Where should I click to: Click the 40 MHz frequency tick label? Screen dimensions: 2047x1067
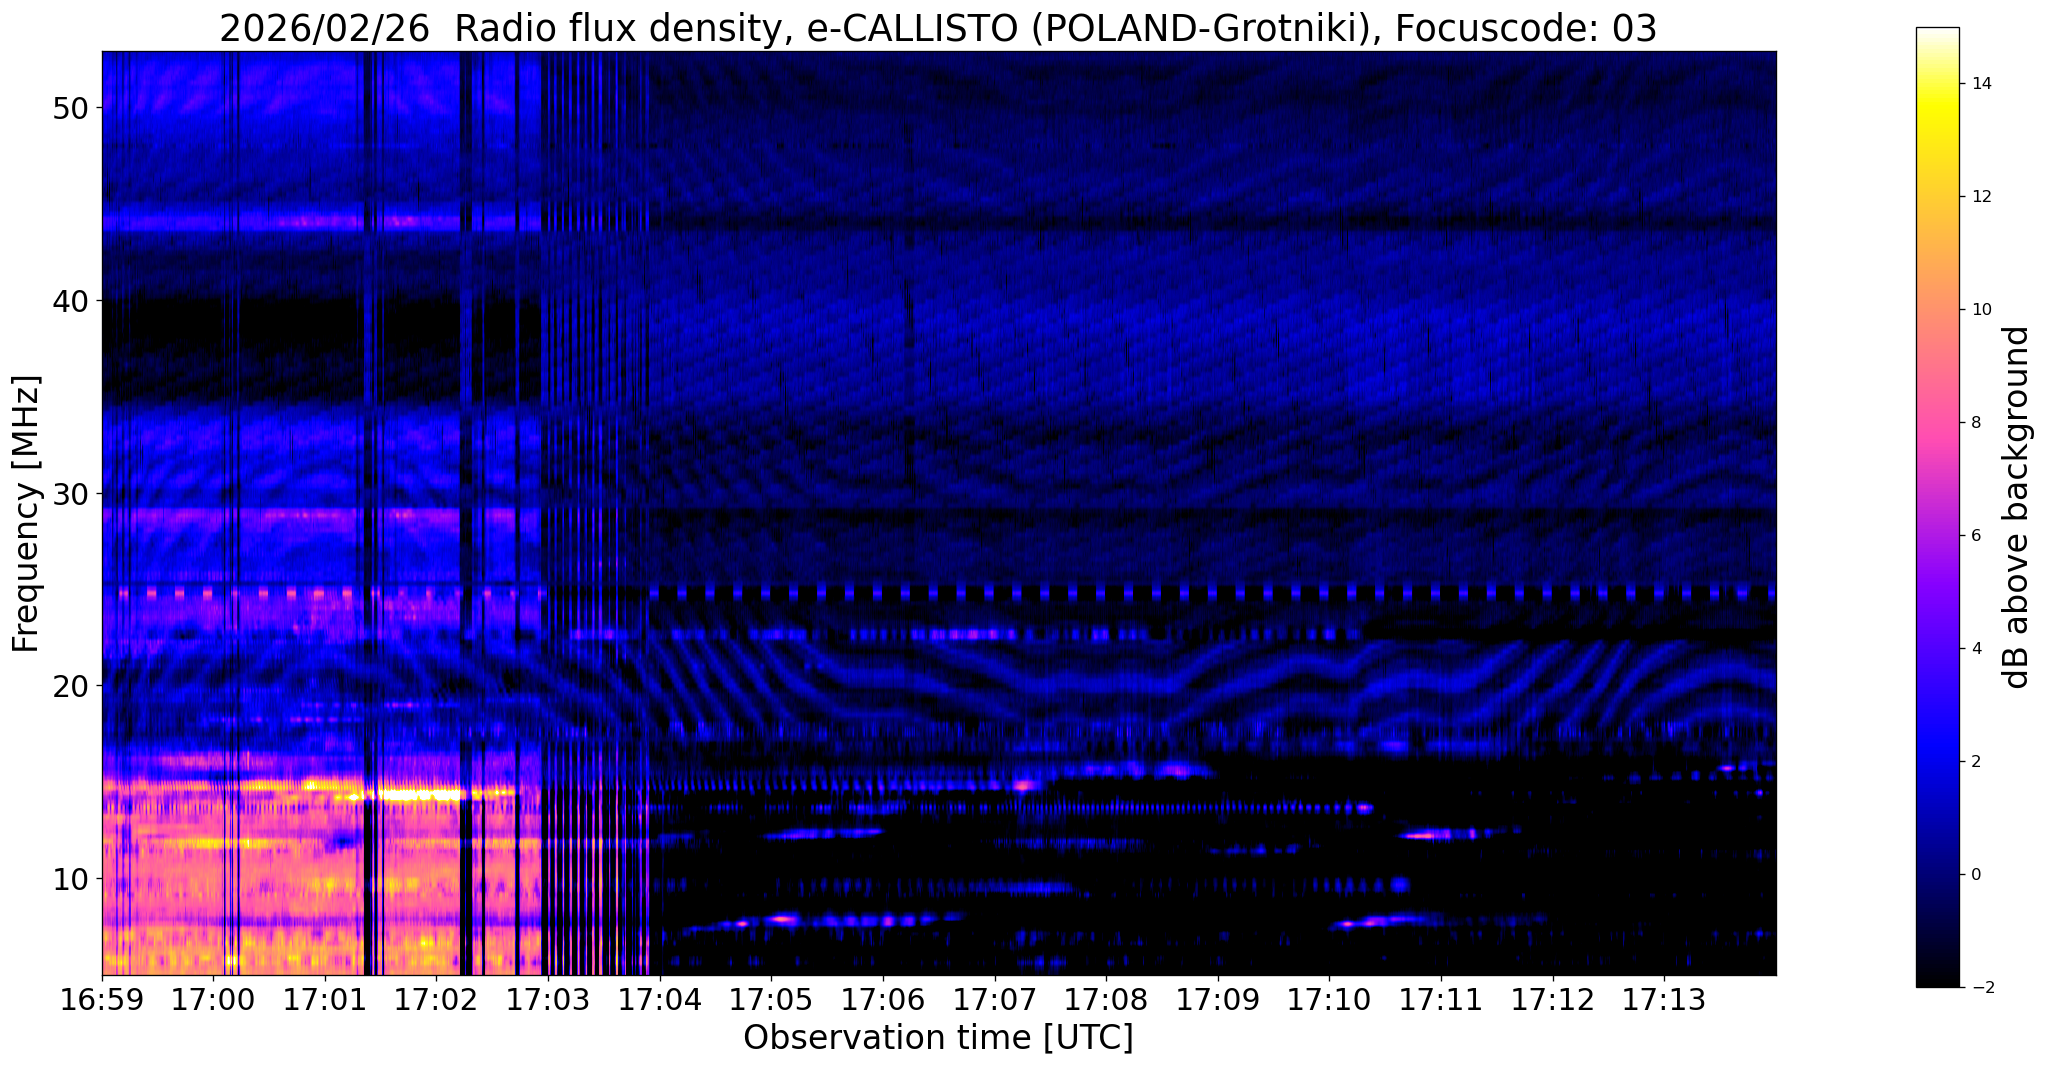point(70,301)
